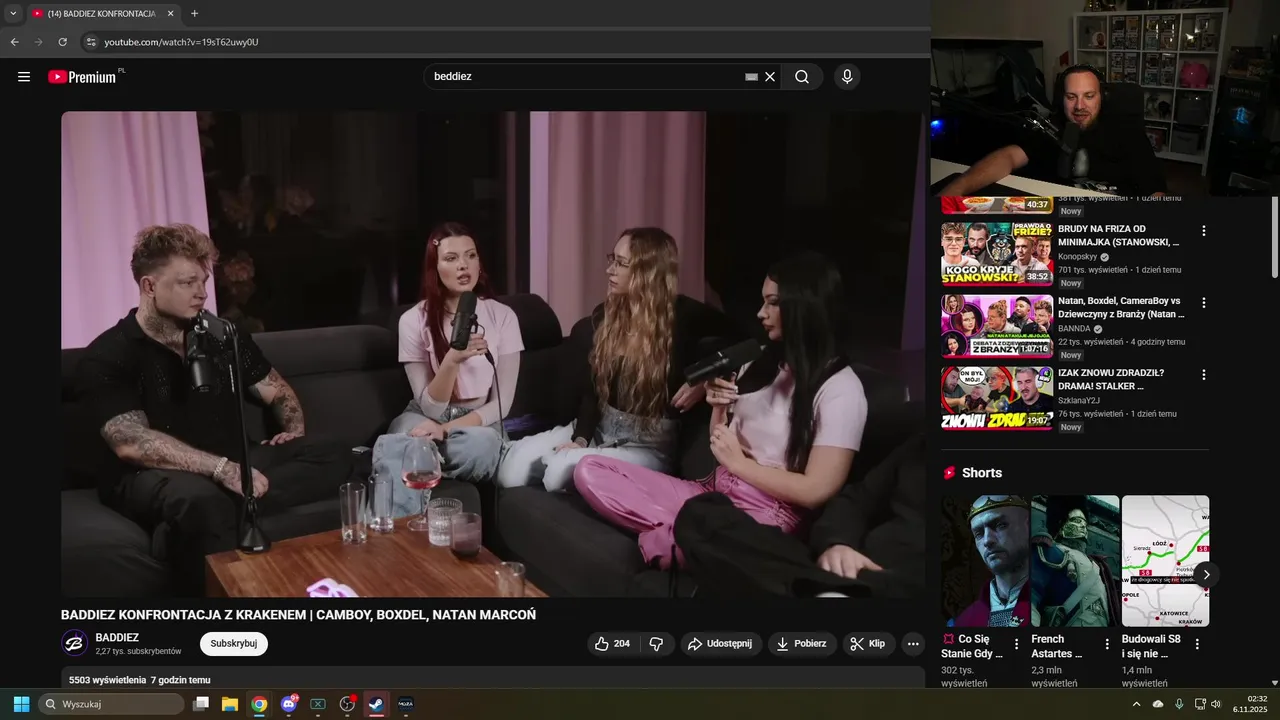
Task: Open the on-screen keyboard in search box
Action: point(751,77)
